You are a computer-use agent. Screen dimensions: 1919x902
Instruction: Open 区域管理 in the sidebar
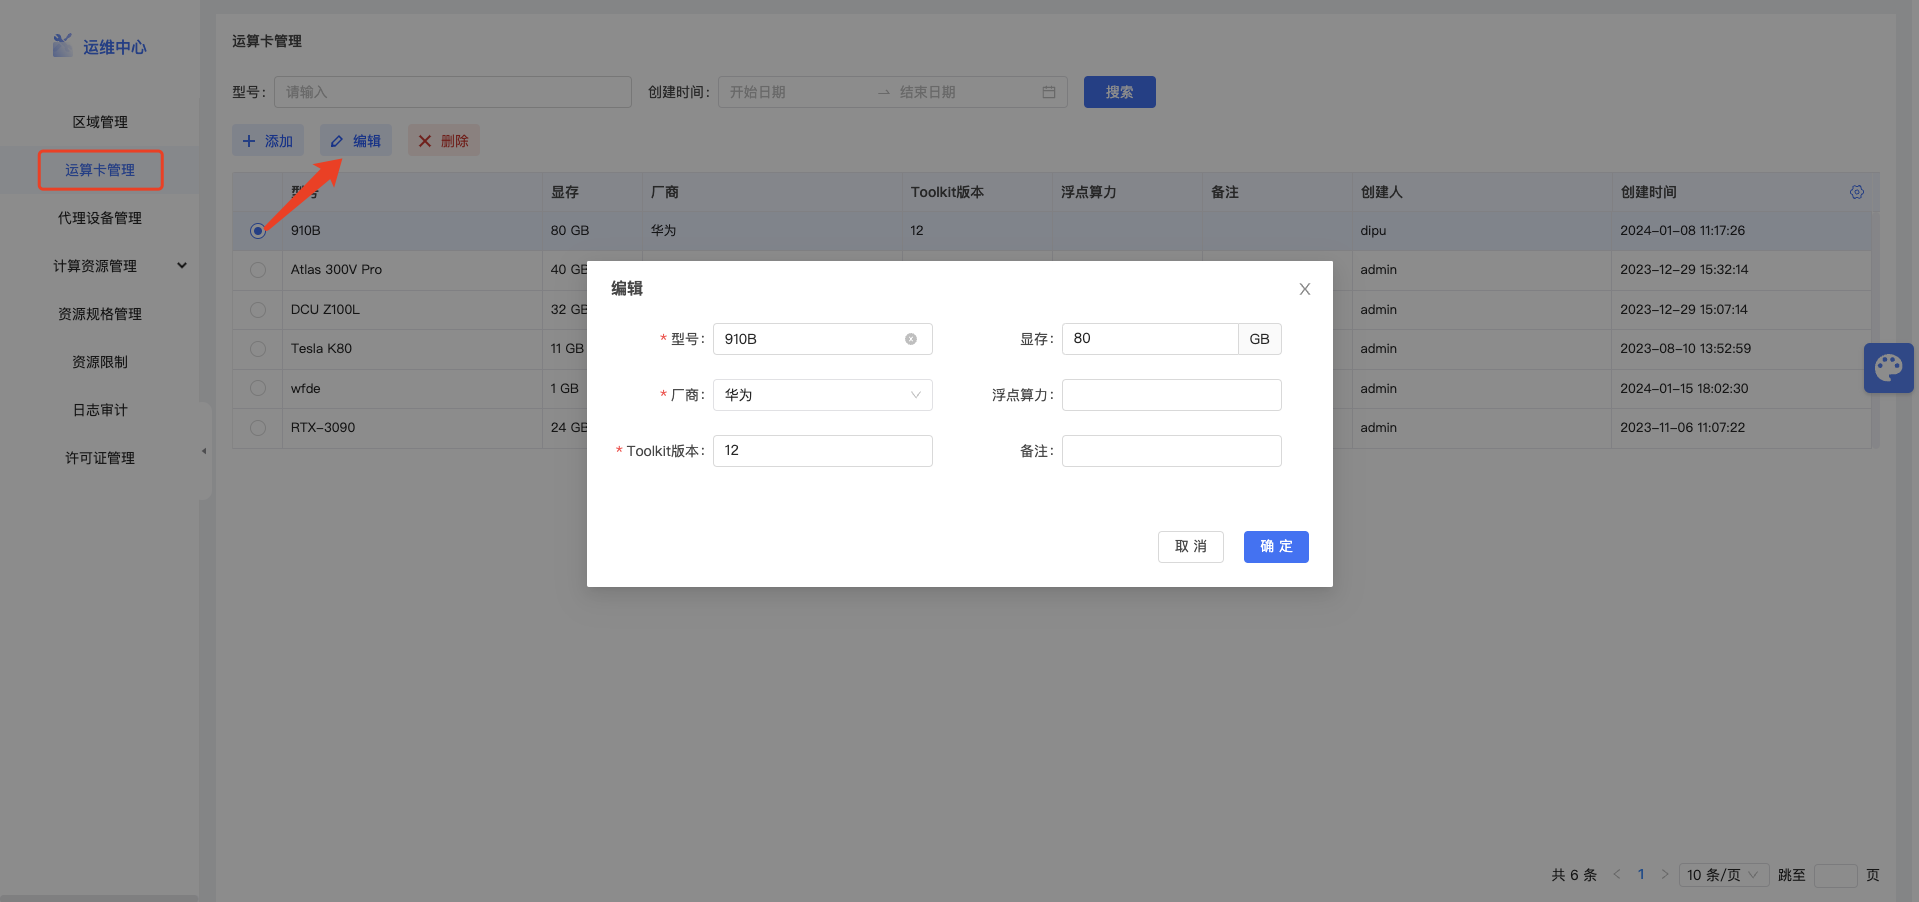100,122
